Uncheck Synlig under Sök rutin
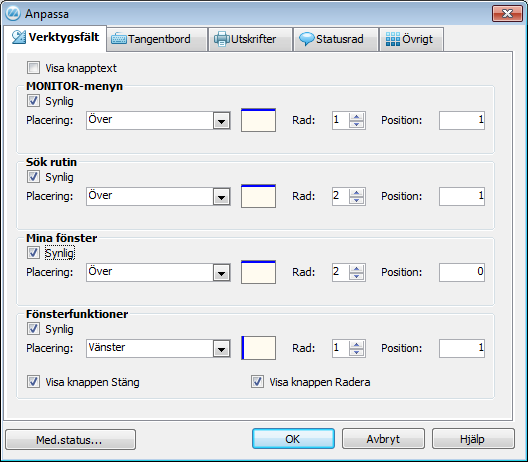 (x=33, y=177)
